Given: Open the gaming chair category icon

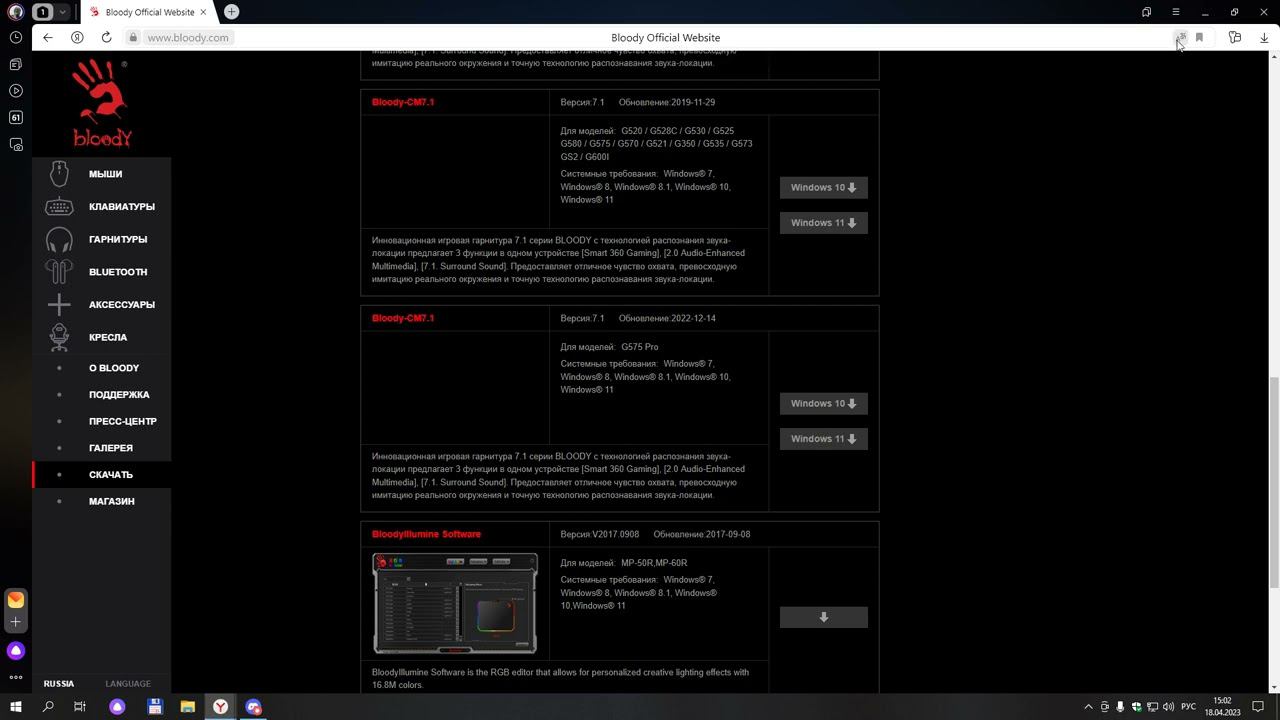Looking at the screenshot, I should (59, 337).
